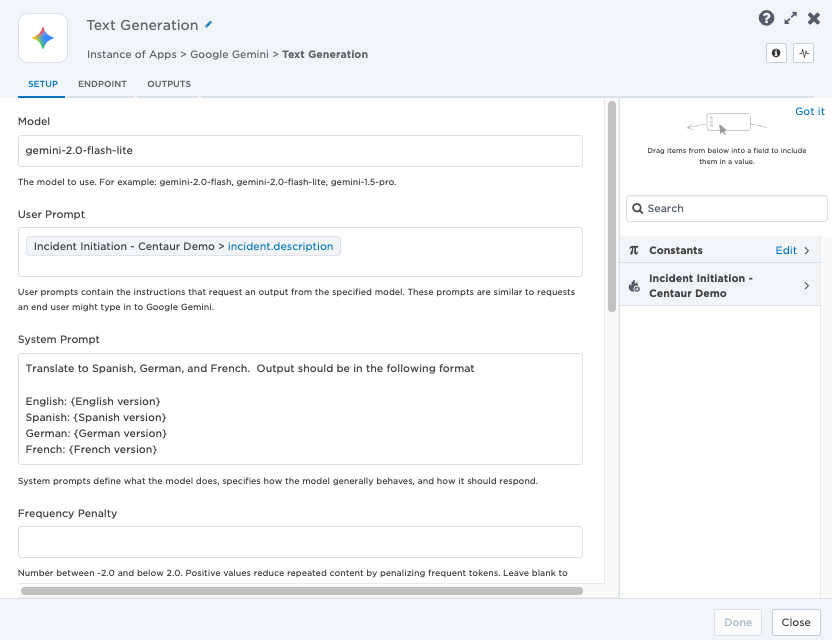The width and height of the screenshot is (832, 640).
Task: Click the 'User Prompt' field label
Action: (x=51, y=214)
